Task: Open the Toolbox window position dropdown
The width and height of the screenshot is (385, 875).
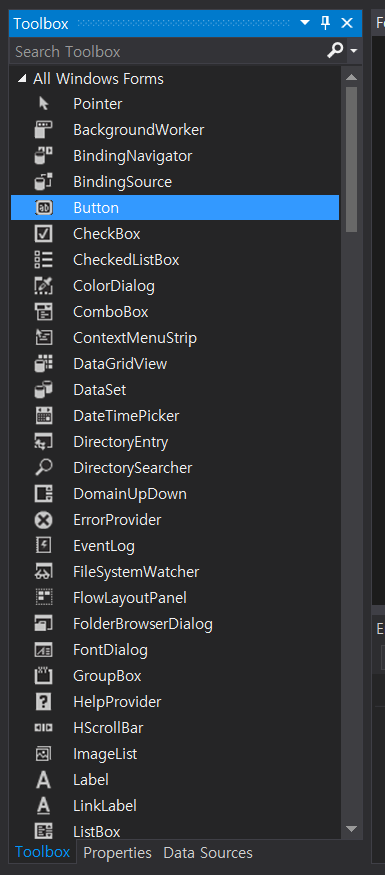Action: click(305, 23)
